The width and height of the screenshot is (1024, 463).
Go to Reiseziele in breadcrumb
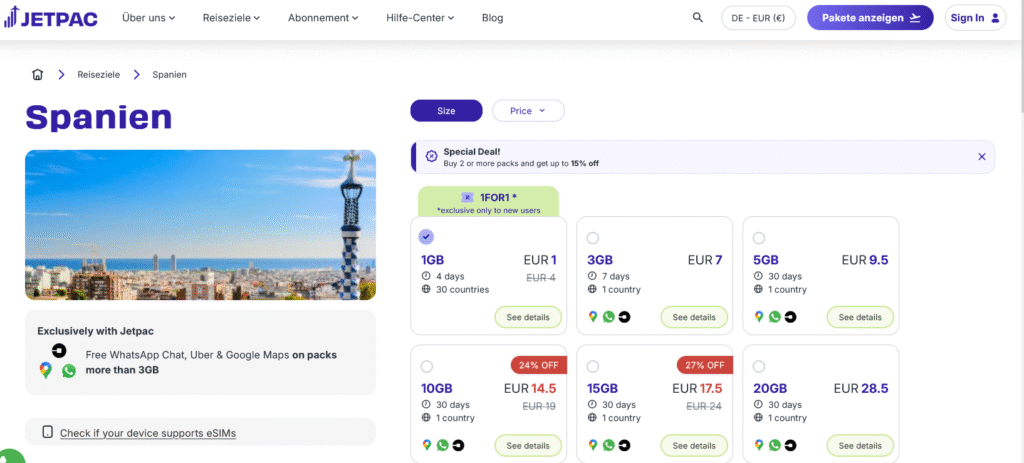[x=99, y=74]
